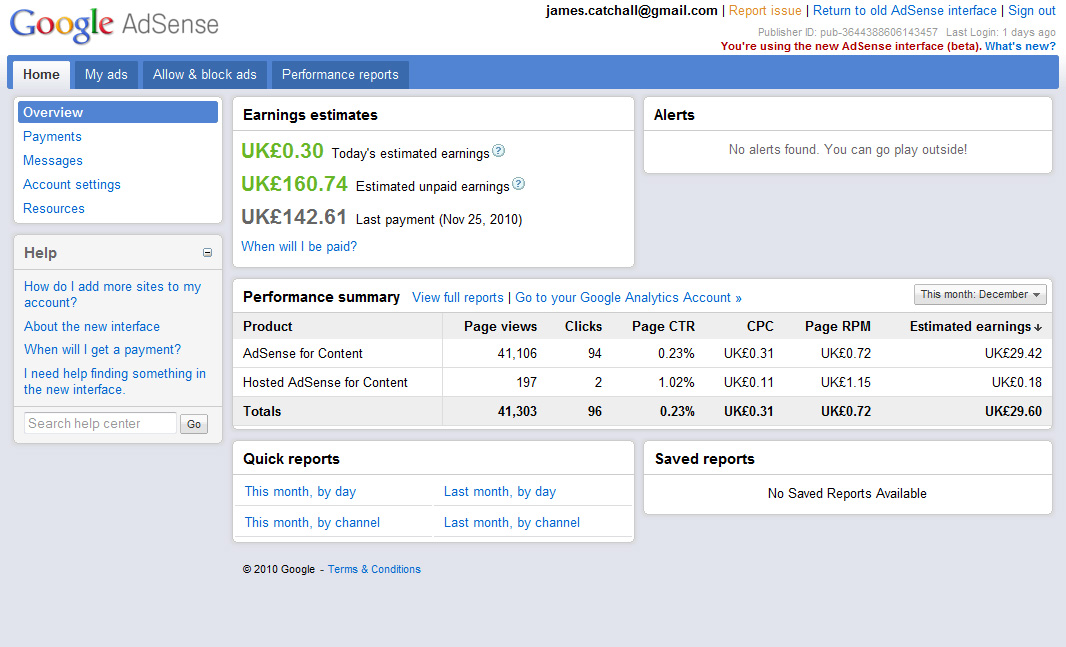Switch to the My ads tab
1066x647 pixels.
pyautogui.click(x=106, y=74)
